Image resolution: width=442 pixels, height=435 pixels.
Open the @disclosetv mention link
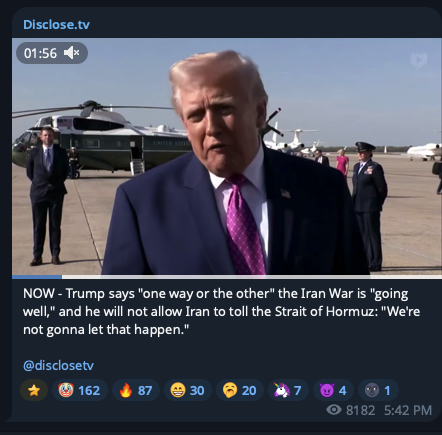(x=58, y=365)
